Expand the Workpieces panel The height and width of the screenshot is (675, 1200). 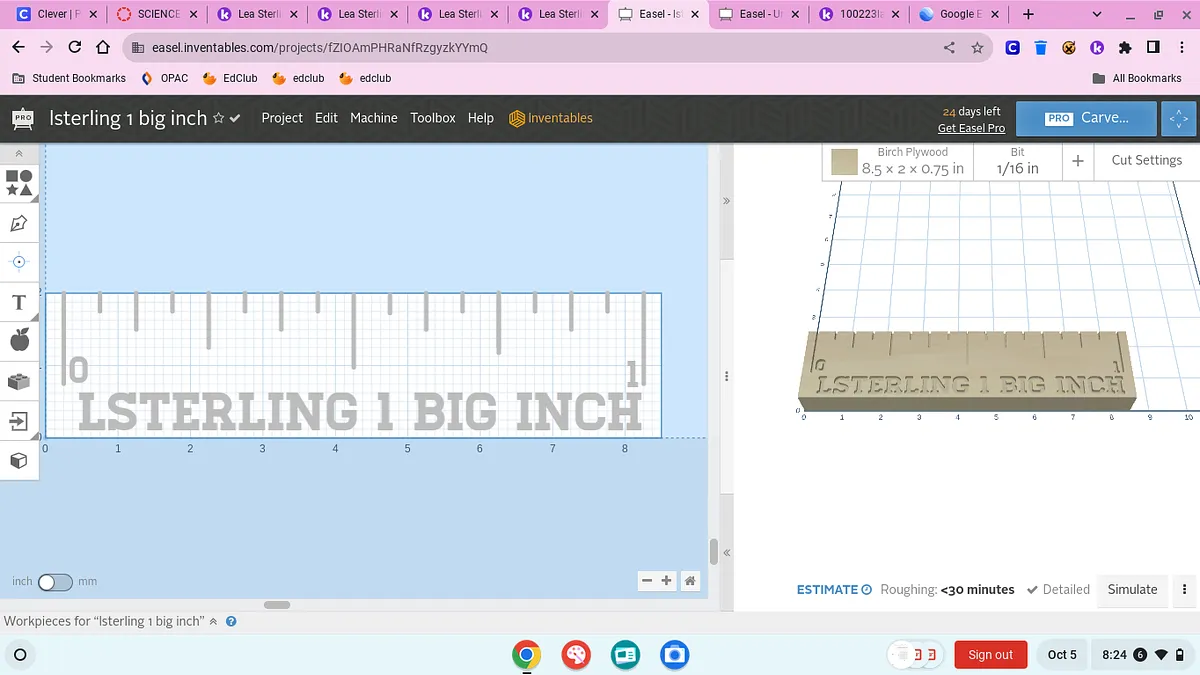pos(213,621)
